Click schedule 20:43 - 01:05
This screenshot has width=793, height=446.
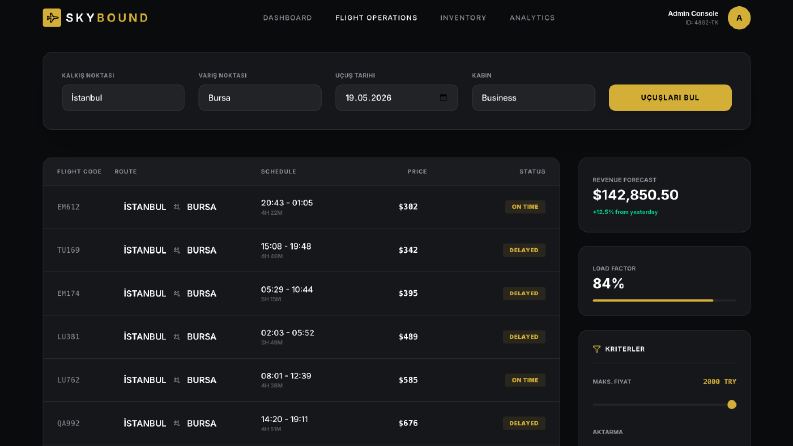coord(287,203)
